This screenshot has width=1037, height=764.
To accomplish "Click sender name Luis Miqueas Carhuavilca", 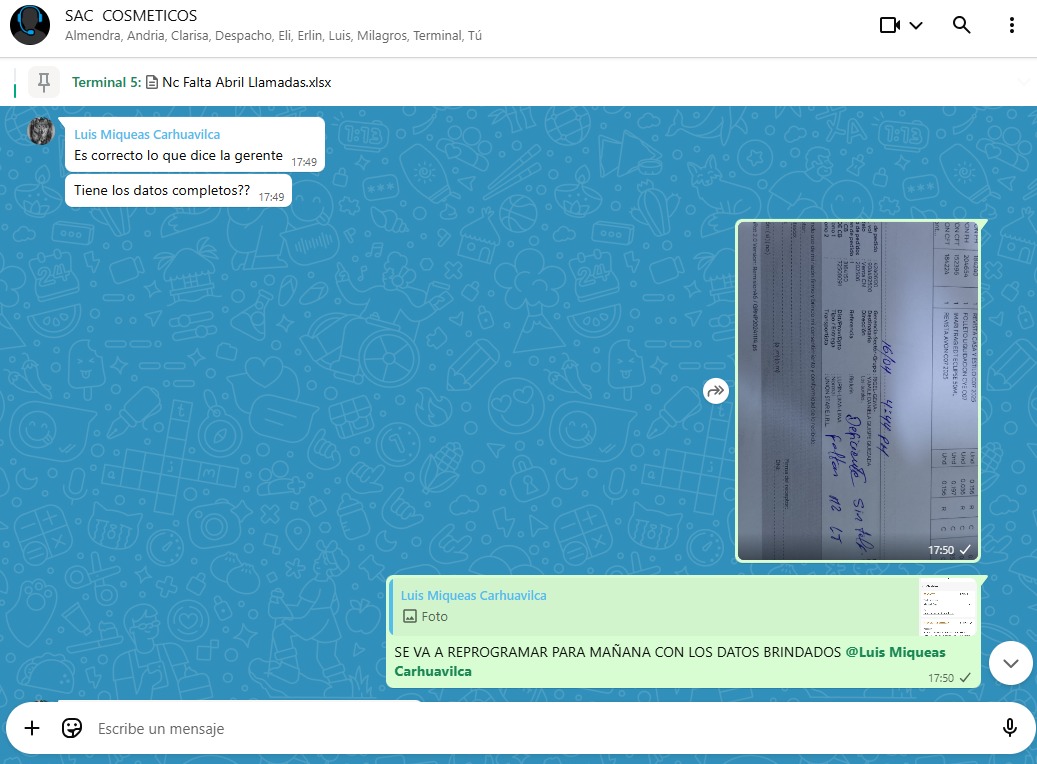I will pos(147,134).
